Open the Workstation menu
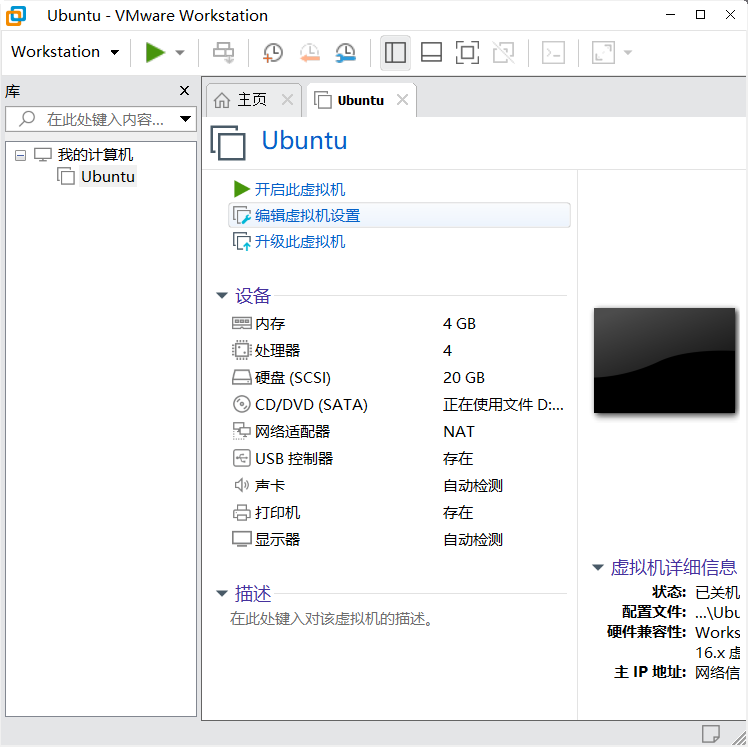 coord(65,52)
